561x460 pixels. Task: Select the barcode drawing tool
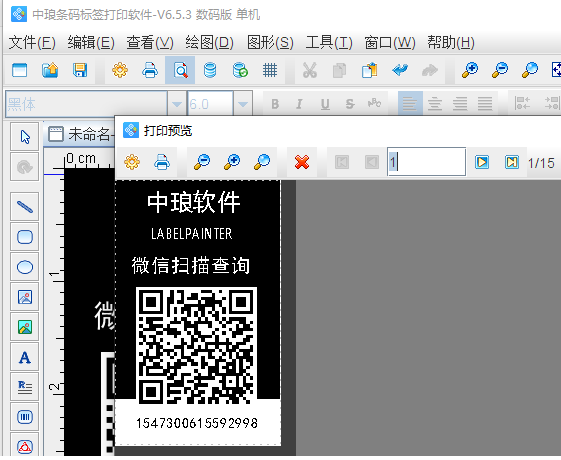pyautogui.click(x=25, y=417)
